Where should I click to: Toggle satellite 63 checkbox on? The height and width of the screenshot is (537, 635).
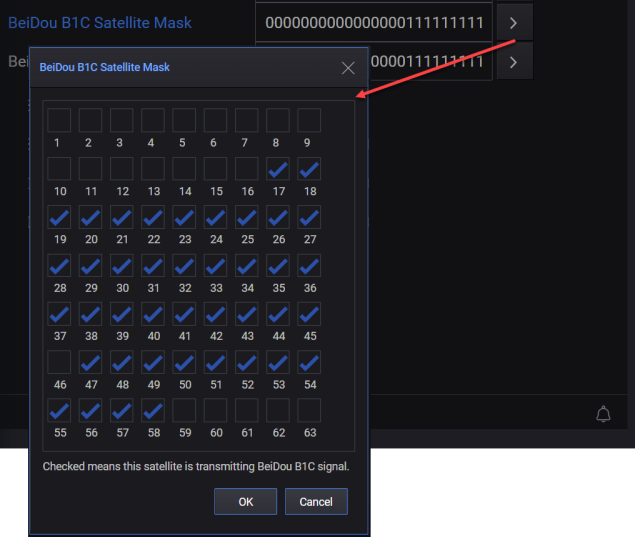(x=310, y=410)
